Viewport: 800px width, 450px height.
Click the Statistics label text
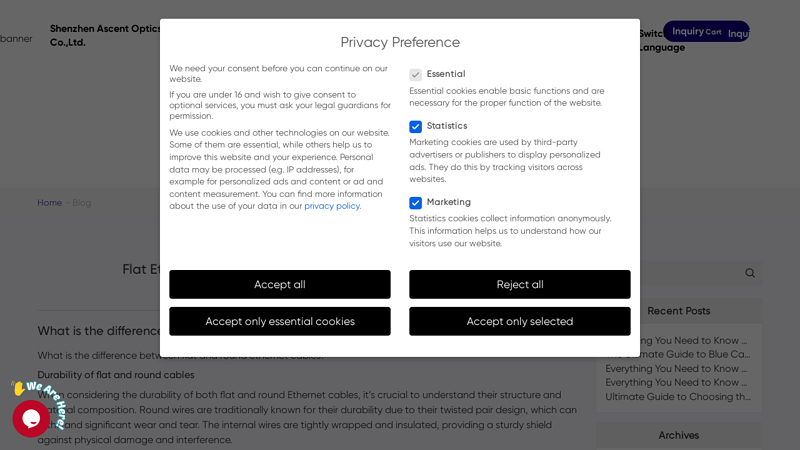[x=446, y=126]
